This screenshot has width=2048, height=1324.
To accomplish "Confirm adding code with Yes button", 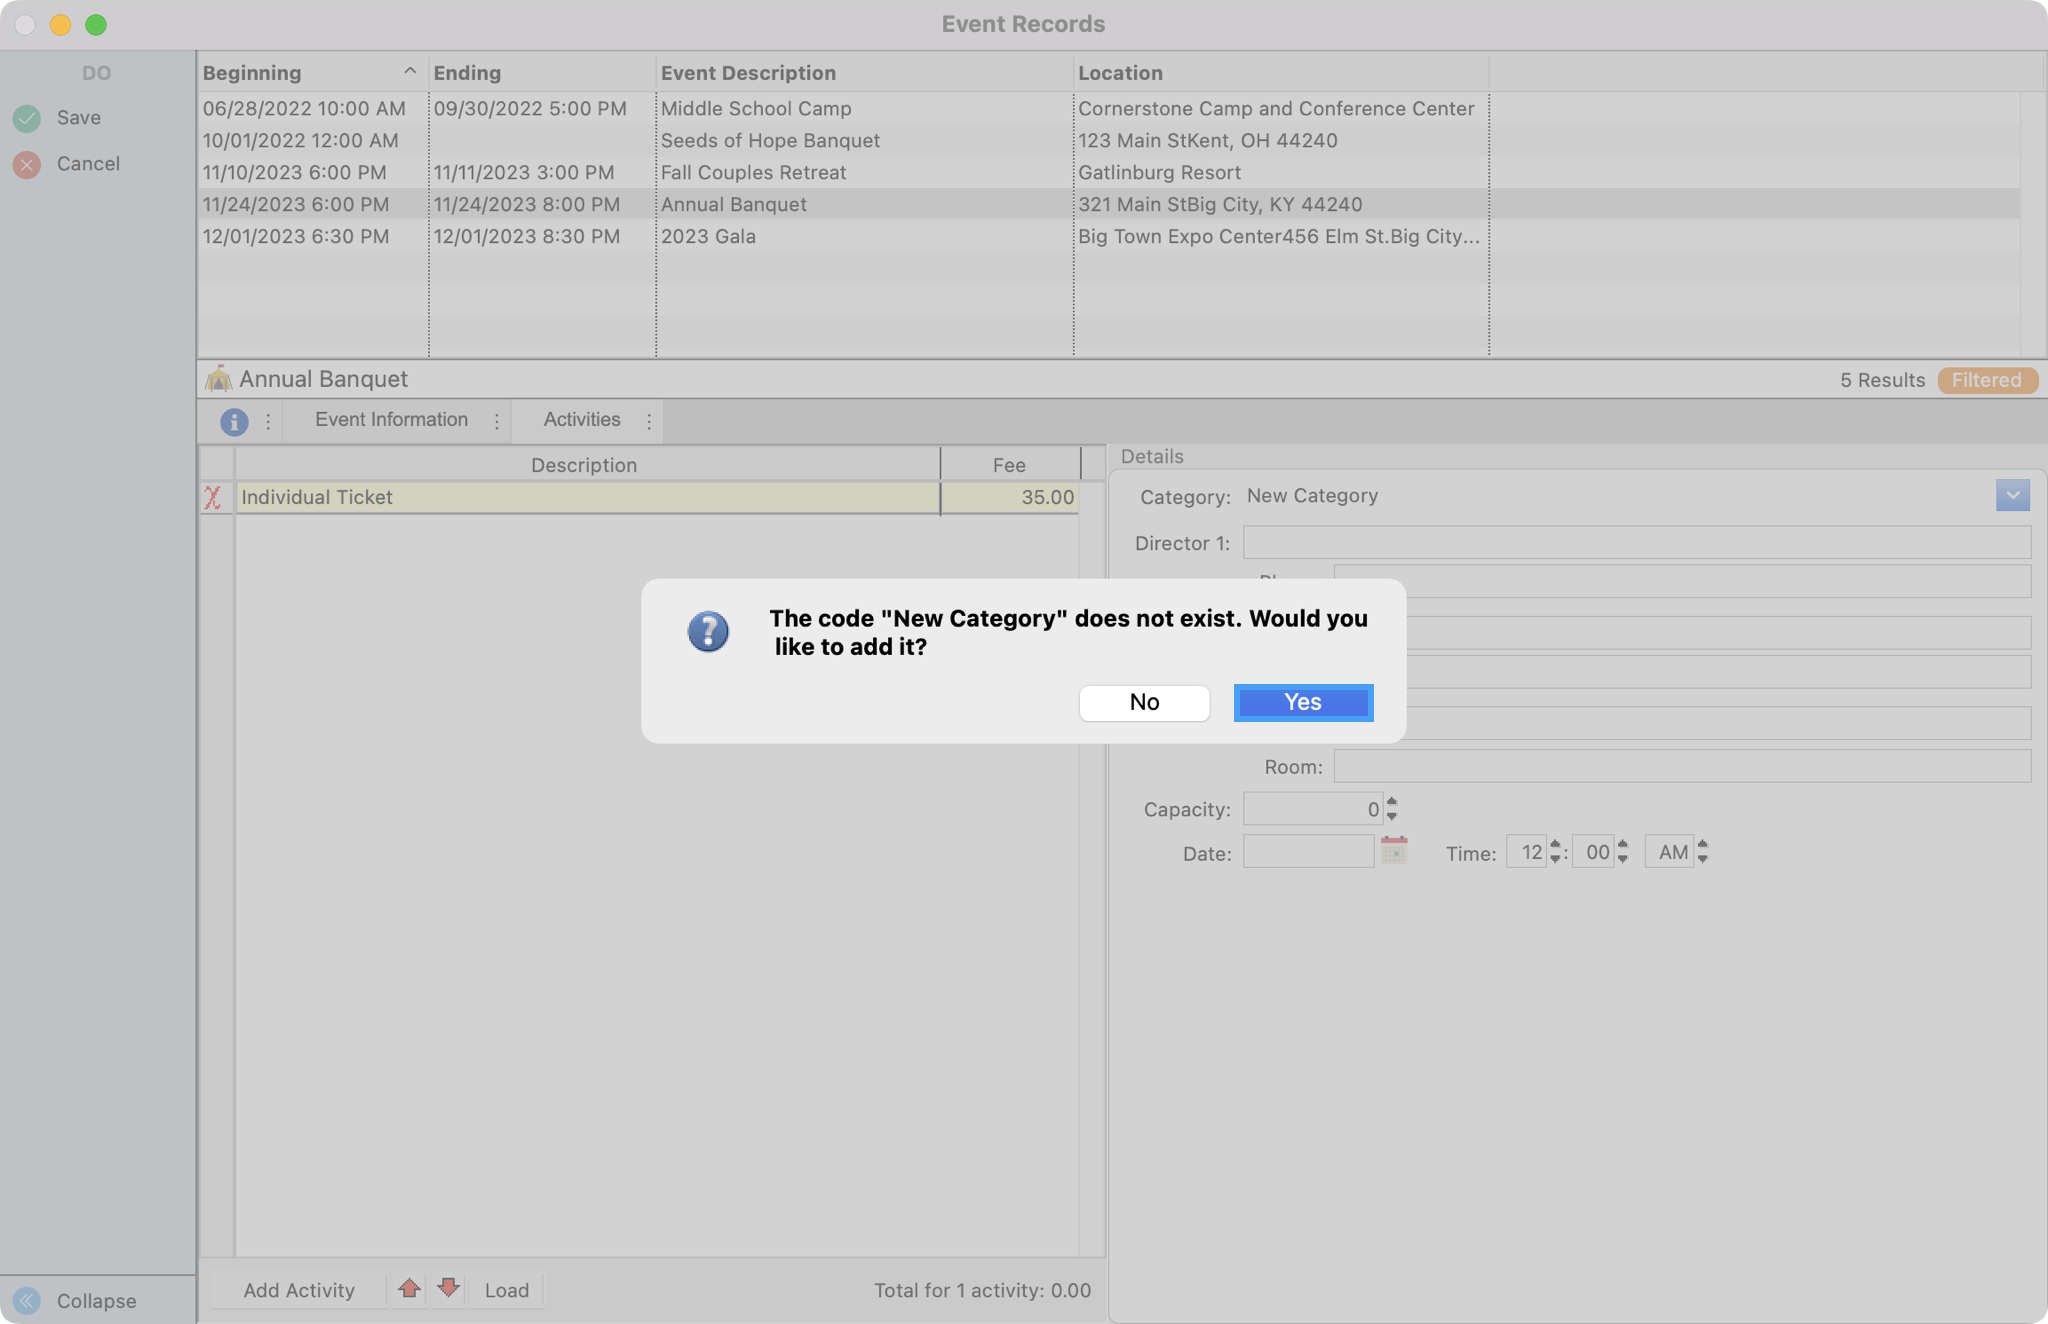I will point(1303,702).
